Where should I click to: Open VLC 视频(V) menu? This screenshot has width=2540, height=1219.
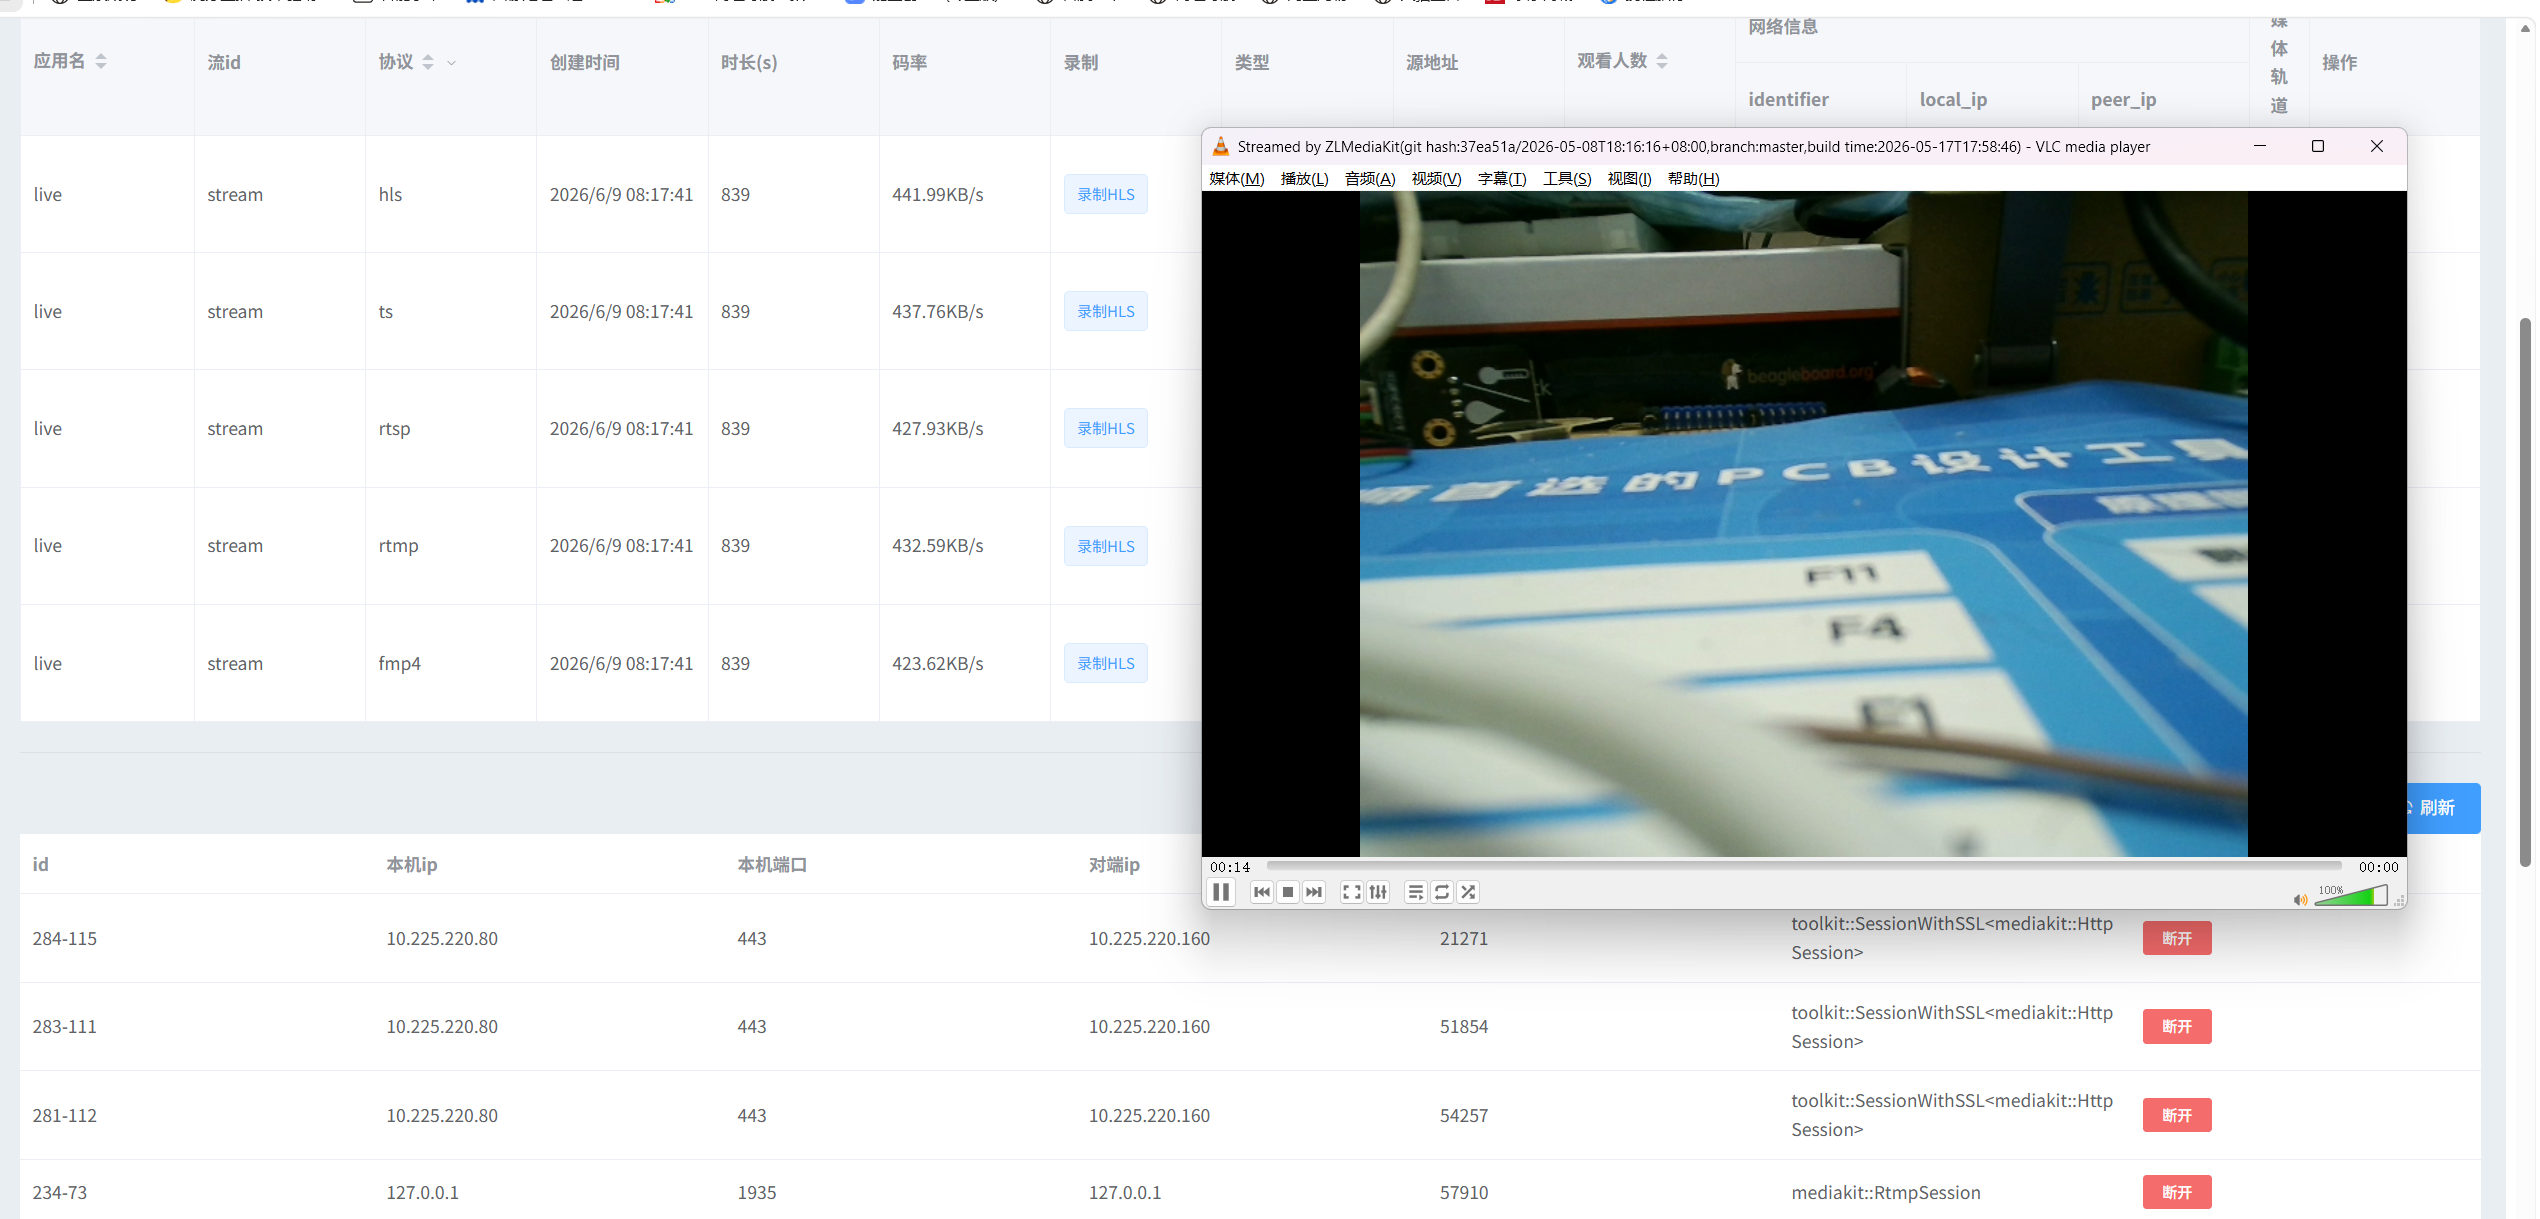pos(1436,179)
